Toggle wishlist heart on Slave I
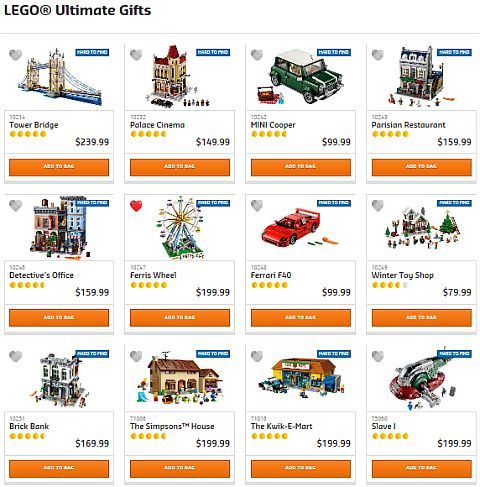Image resolution: width=480 pixels, height=487 pixels. coord(378,356)
